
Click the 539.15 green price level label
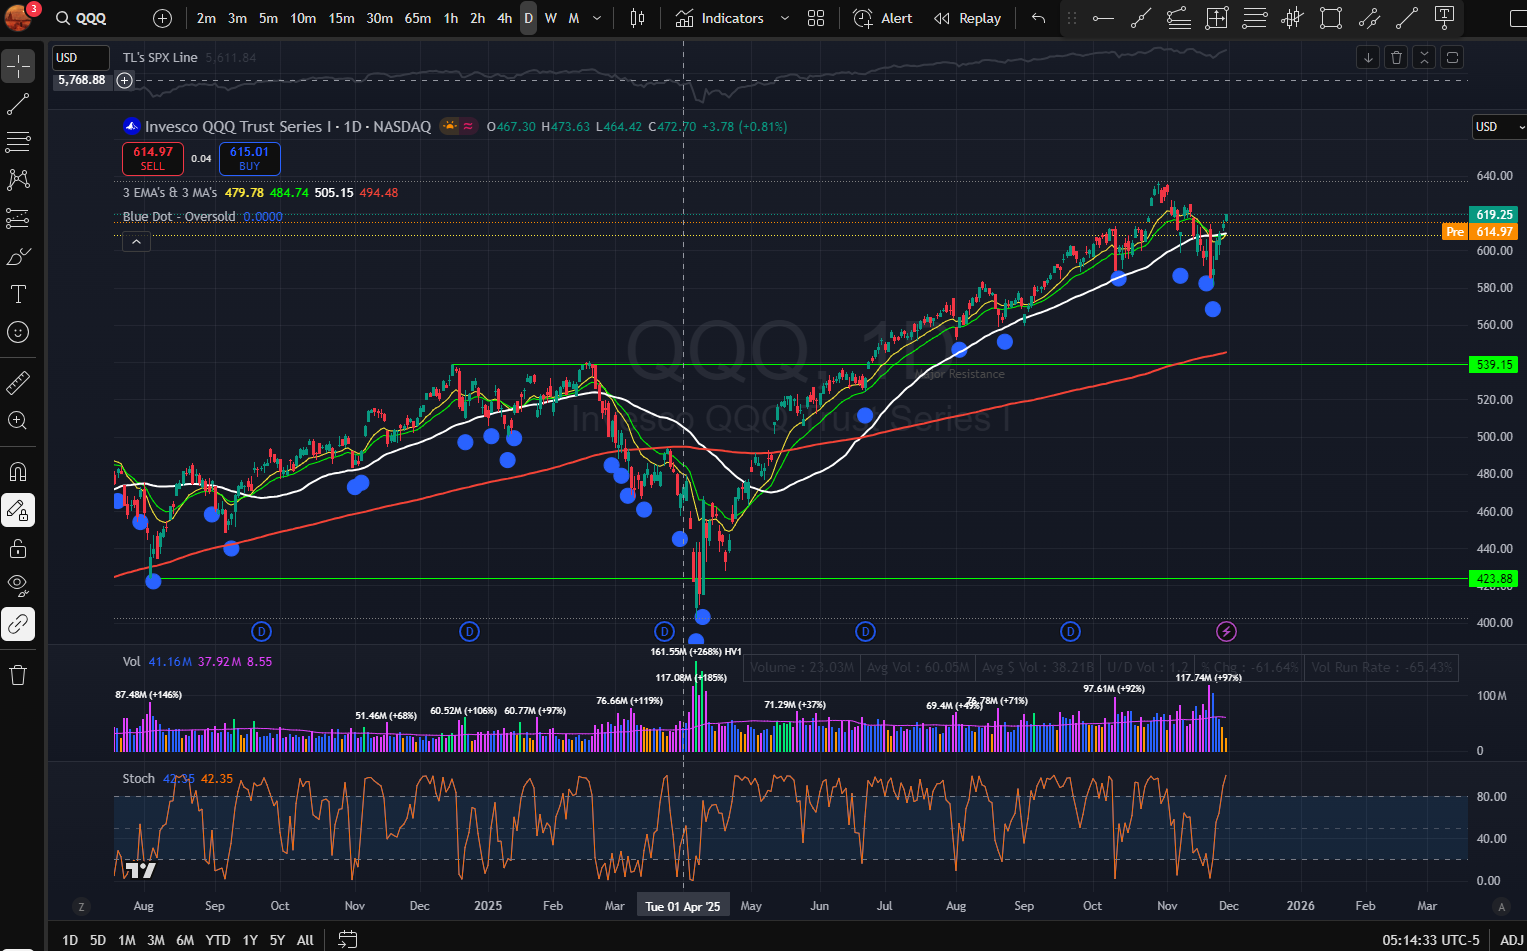coord(1494,365)
